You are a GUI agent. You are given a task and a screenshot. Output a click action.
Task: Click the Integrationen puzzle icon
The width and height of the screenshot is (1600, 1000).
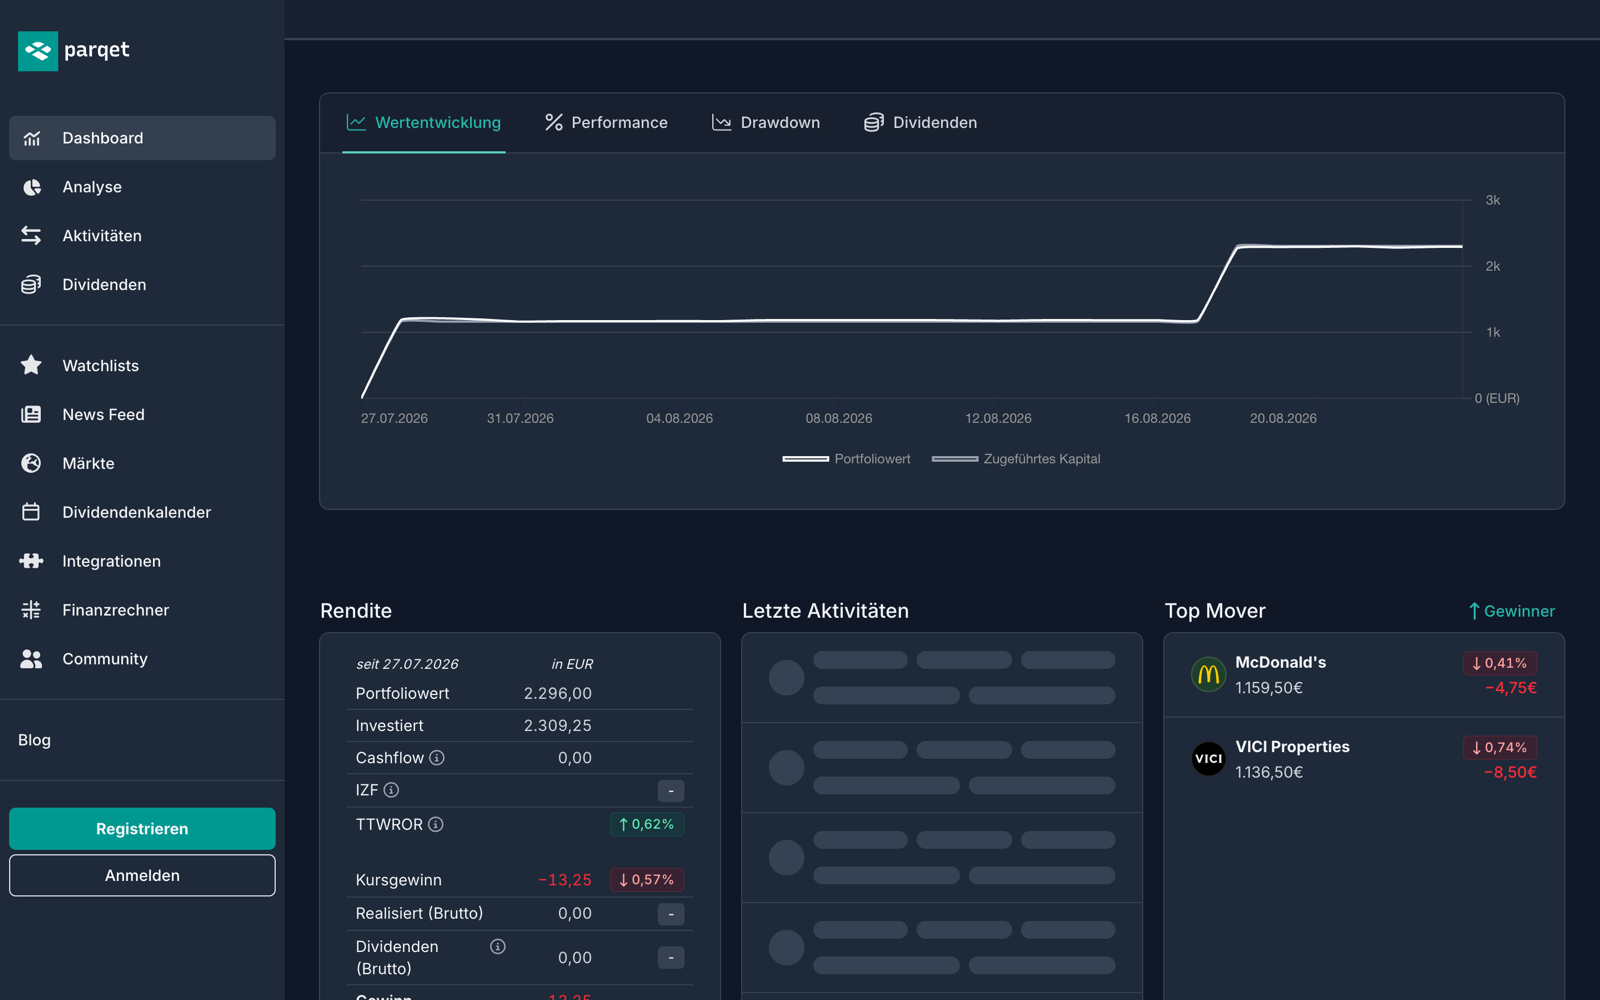tap(32, 561)
